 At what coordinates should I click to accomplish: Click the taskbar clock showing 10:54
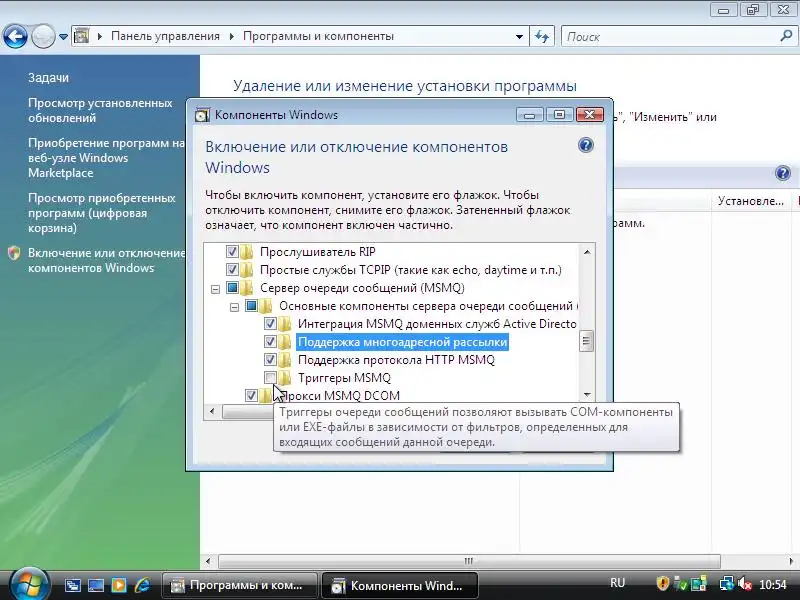pyautogui.click(x=773, y=584)
